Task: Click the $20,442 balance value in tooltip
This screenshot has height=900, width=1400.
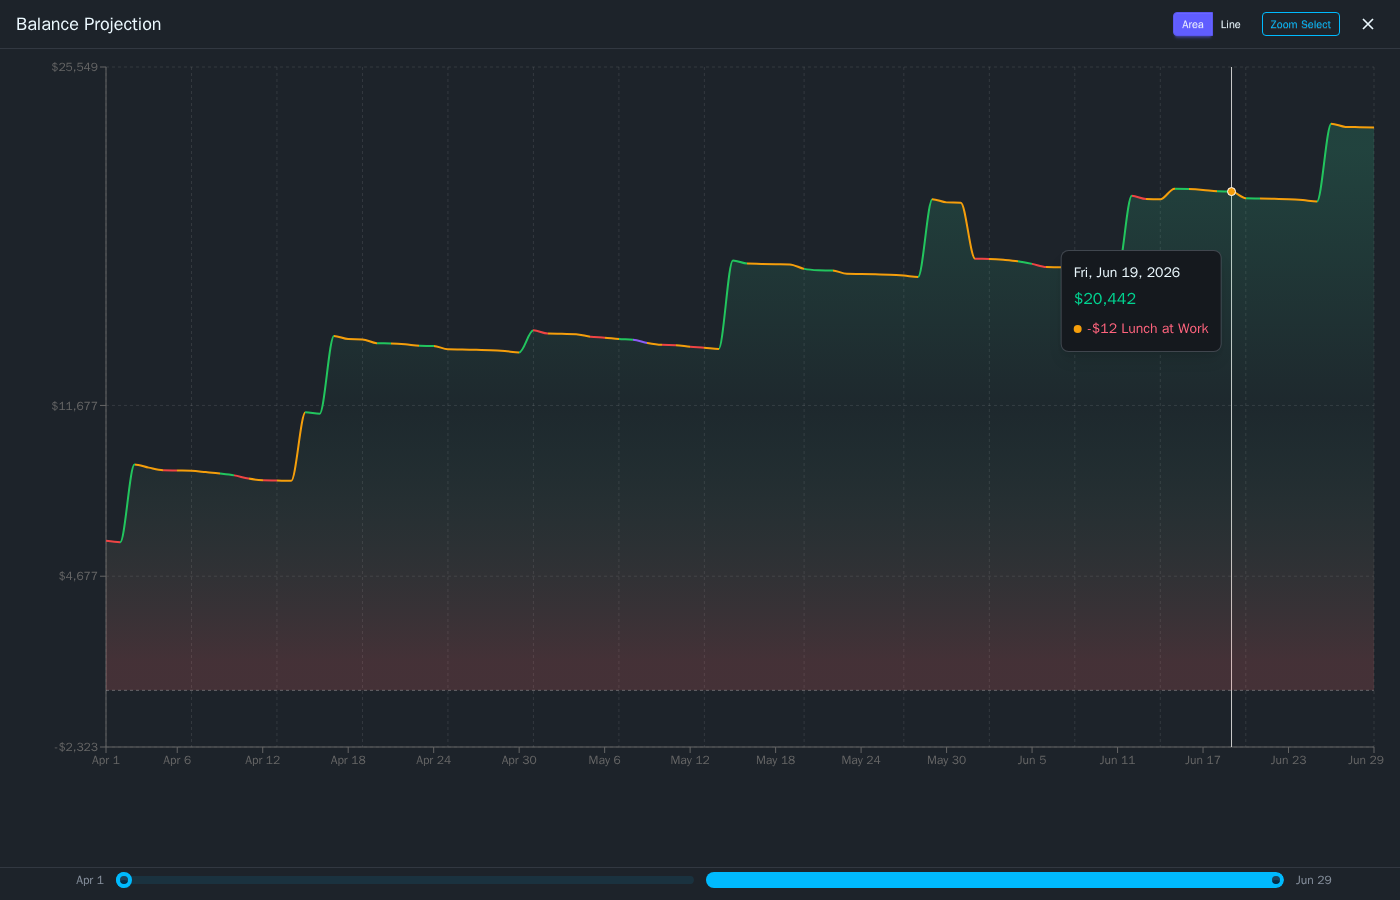Action: pyautogui.click(x=1104, y=298)
